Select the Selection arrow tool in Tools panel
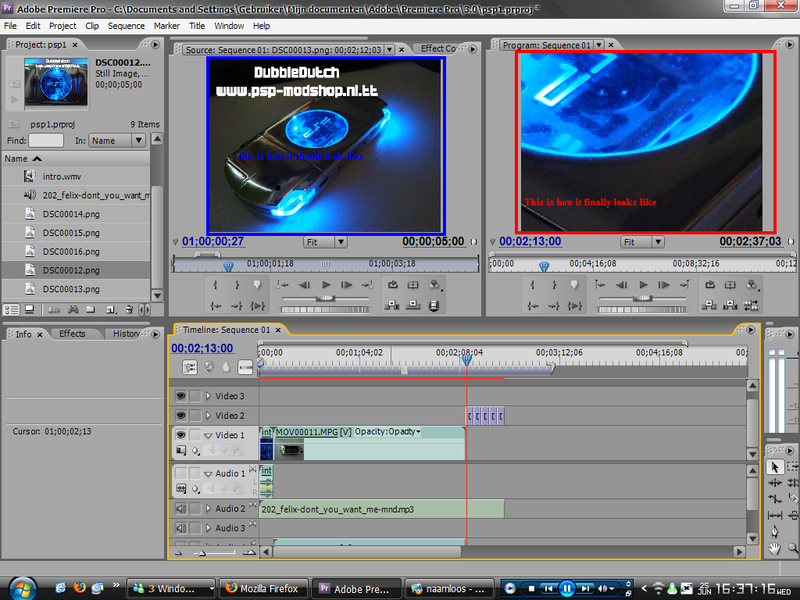Viewport: 800px width, 600px height. click(x=774, y=467)
